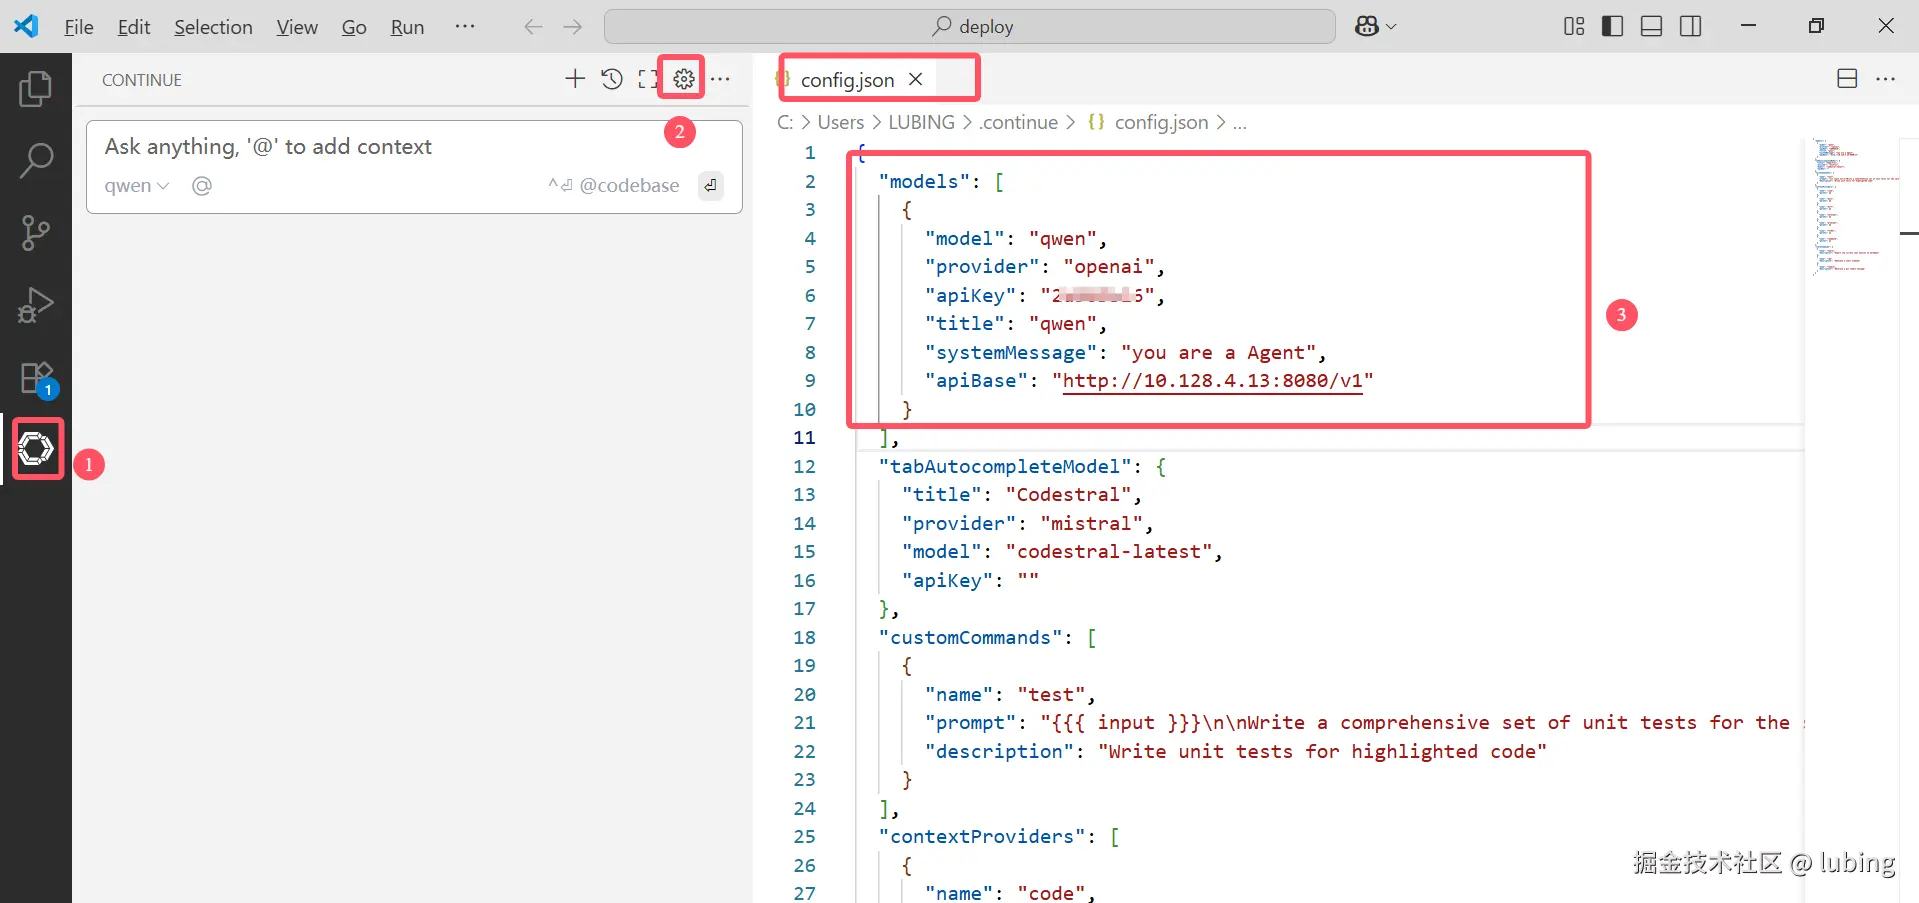1919x903 pixels.
Task: Split the editor using the layout icon
Action: (x=1847, y=79)
